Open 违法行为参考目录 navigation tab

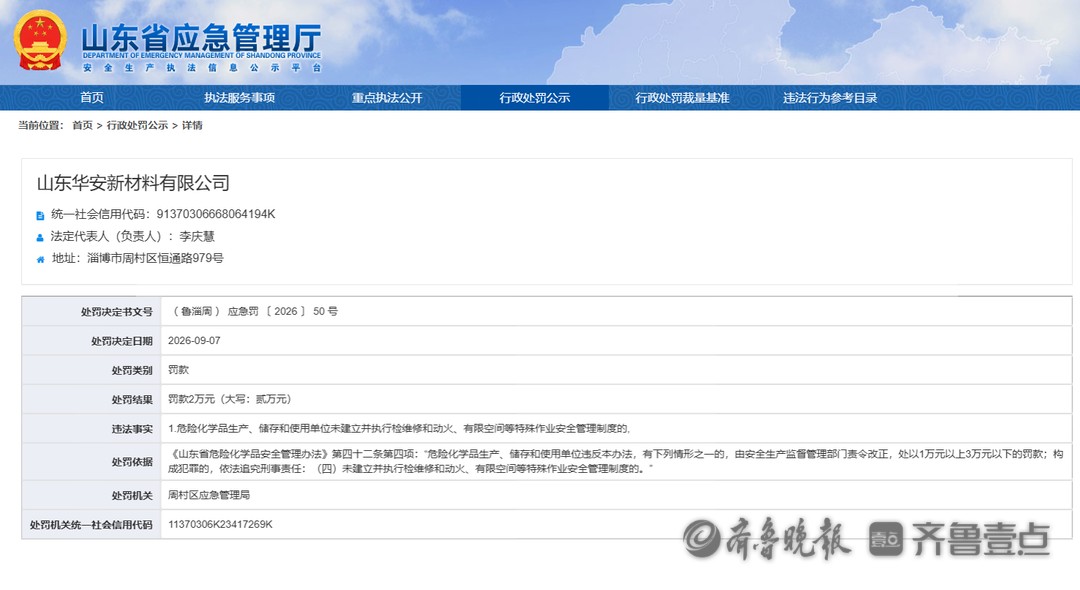pos(830,98)
